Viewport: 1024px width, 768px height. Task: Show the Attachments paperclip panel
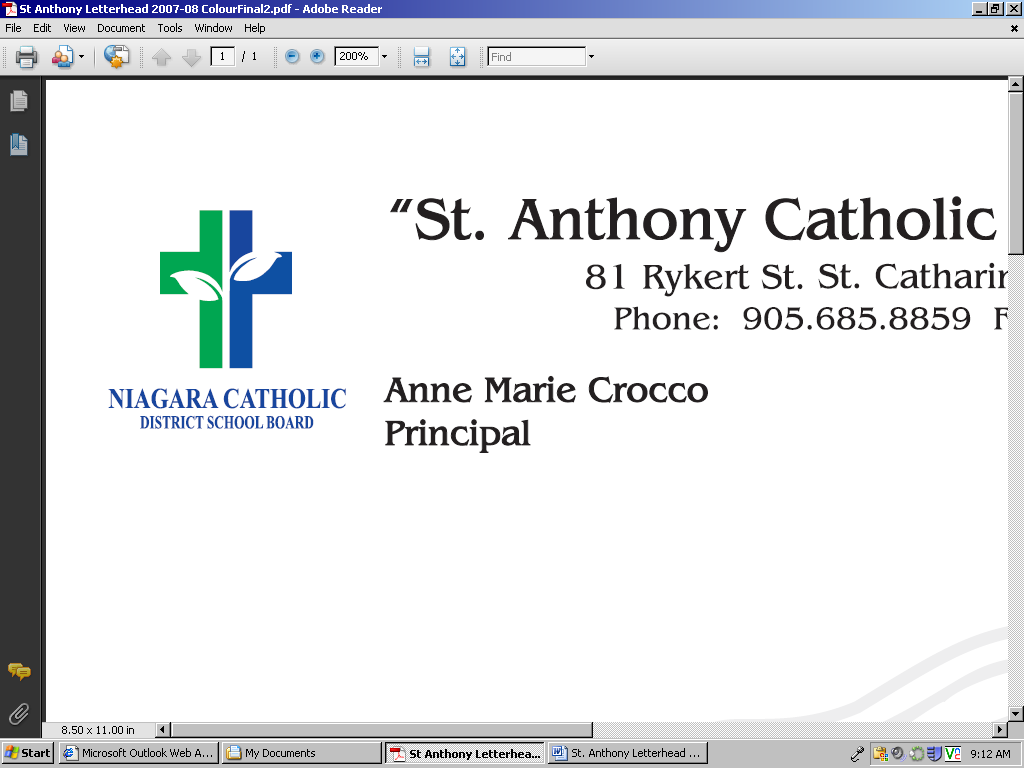click(x=18, y=714)
